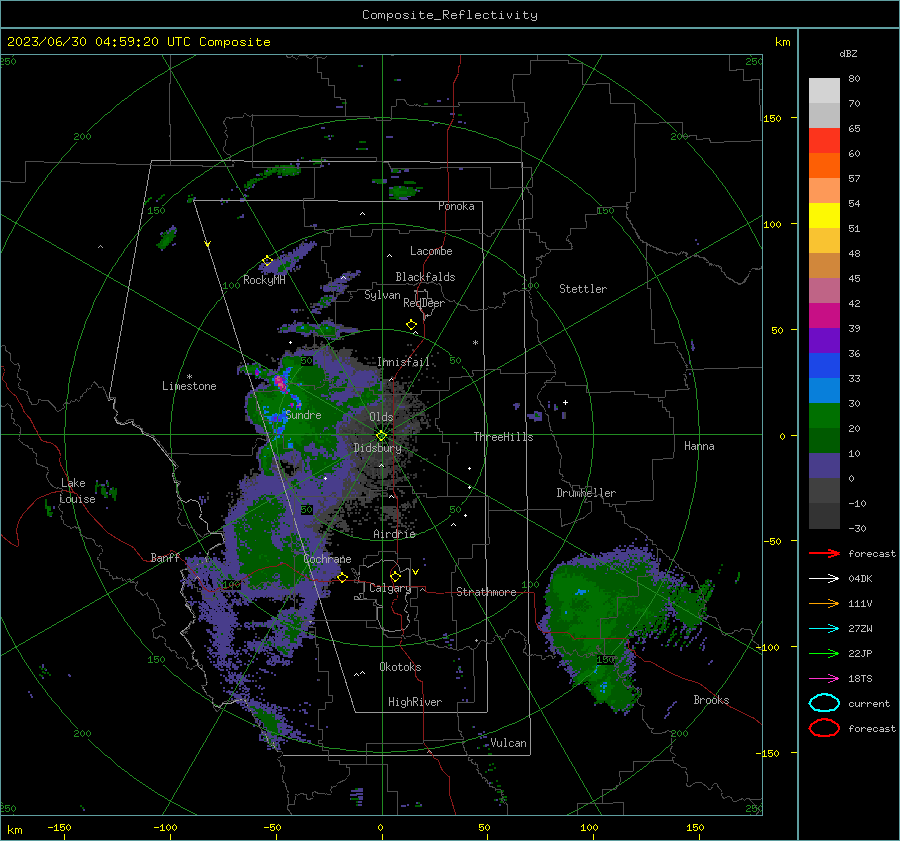
Task: Click the Brooks label
Action: click(x=711, y=700)
